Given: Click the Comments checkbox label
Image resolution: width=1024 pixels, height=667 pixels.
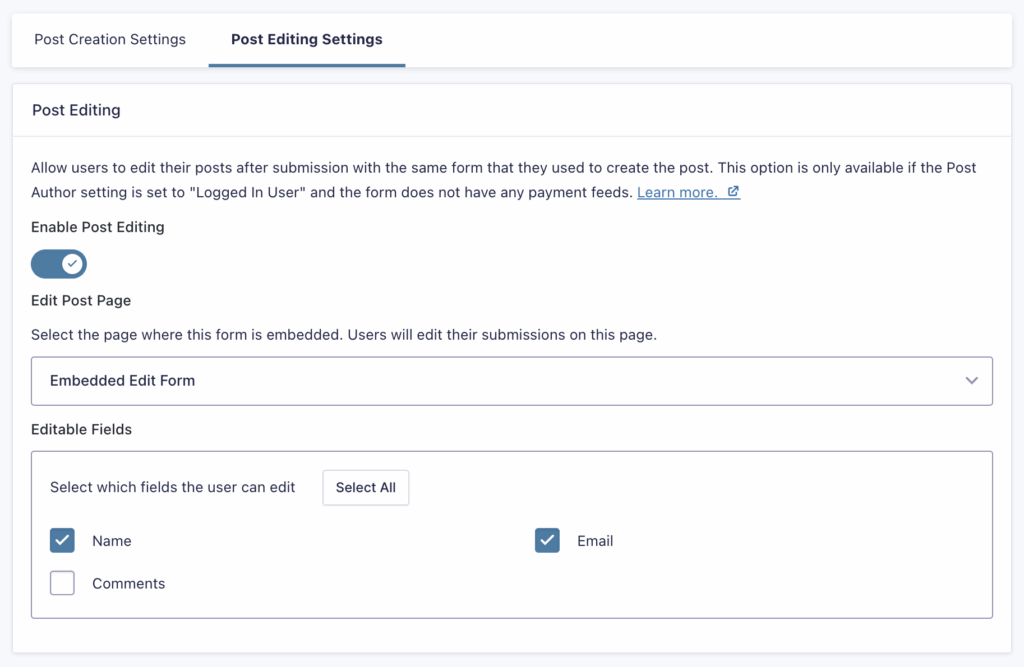Looking at the screenshot, I should click(128, 582).
